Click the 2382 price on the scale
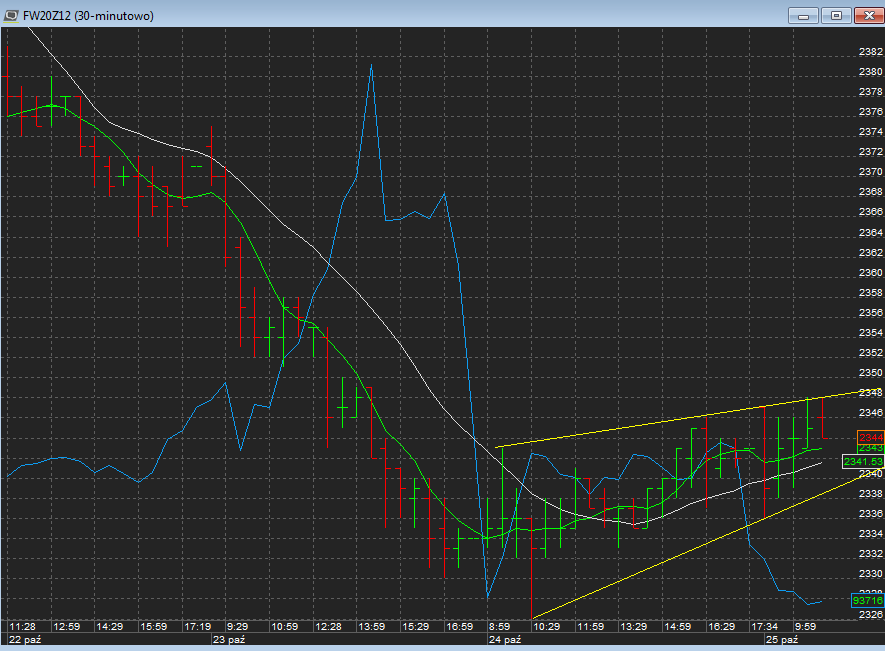The image size is (885, 651). (x=869, y=52)
